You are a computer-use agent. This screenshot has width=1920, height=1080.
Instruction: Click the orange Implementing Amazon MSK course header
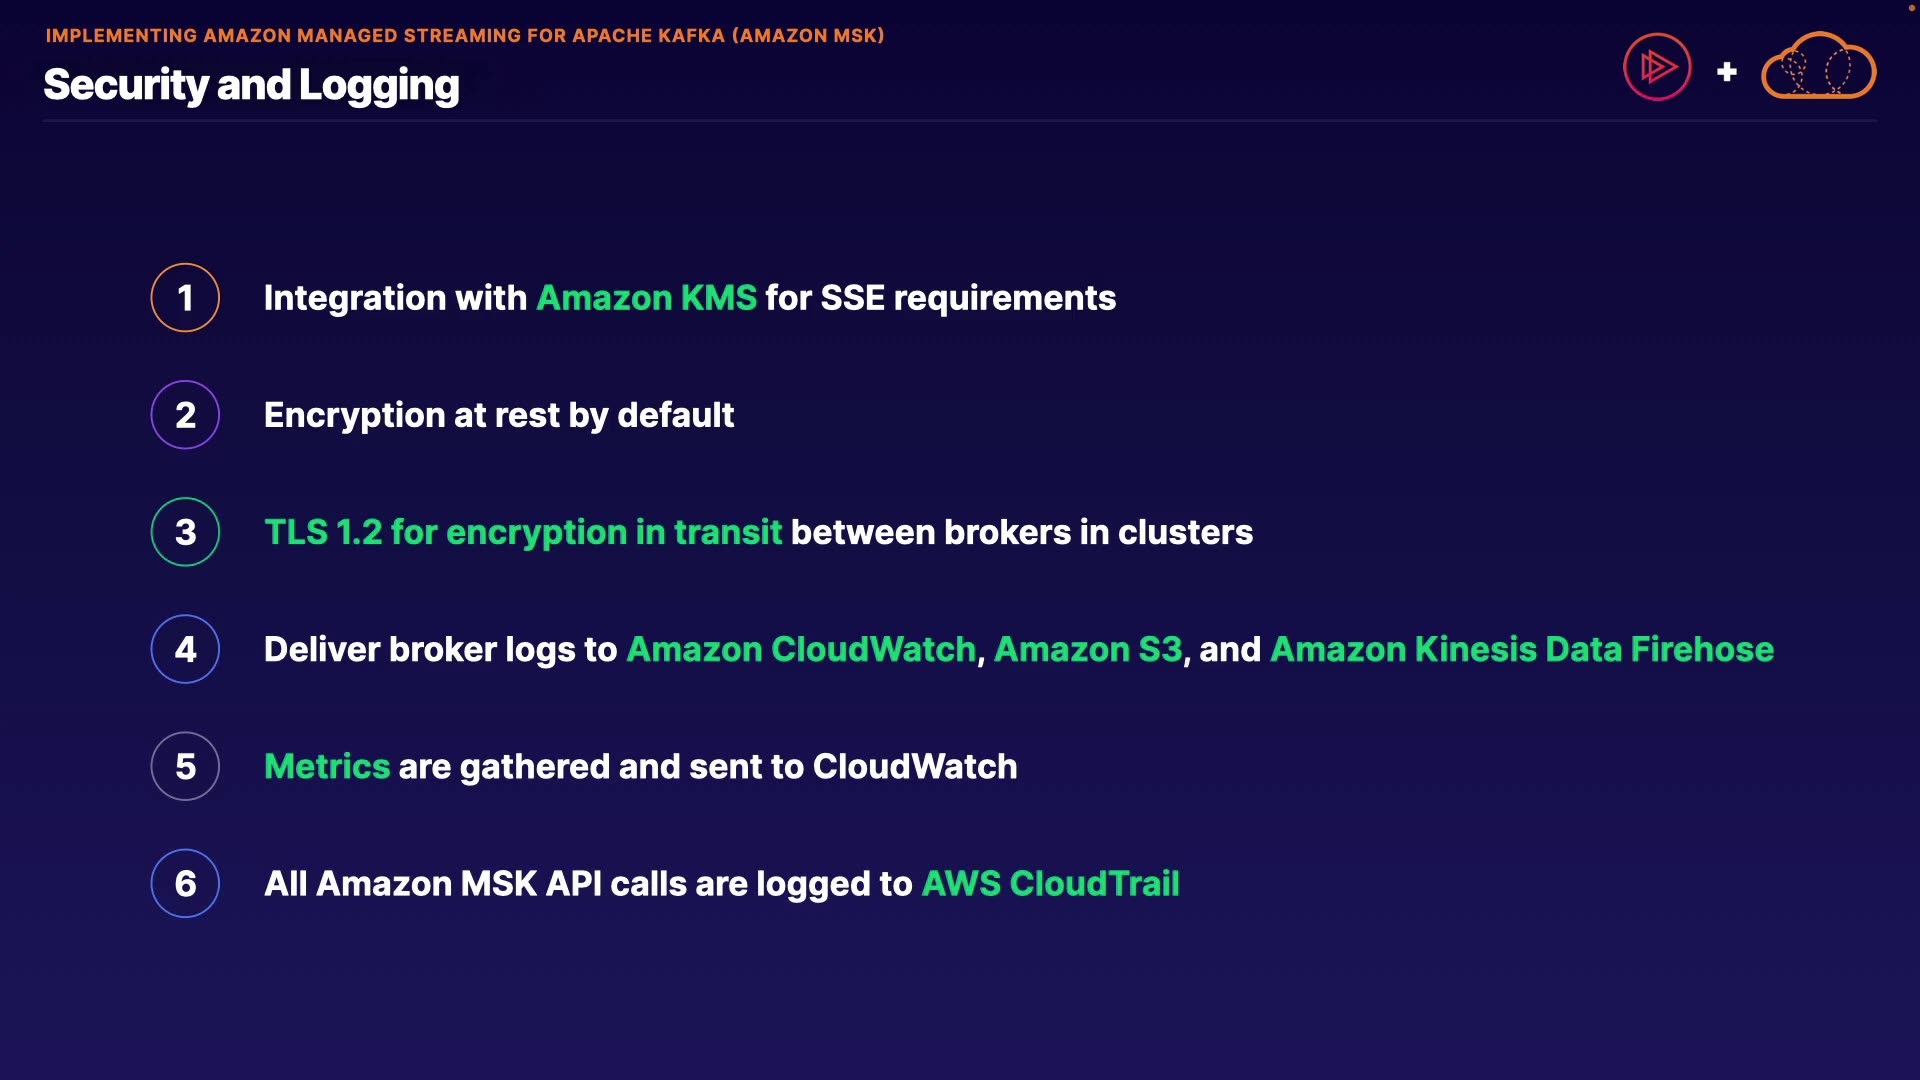pyautogui.click(x=465, y=36)
